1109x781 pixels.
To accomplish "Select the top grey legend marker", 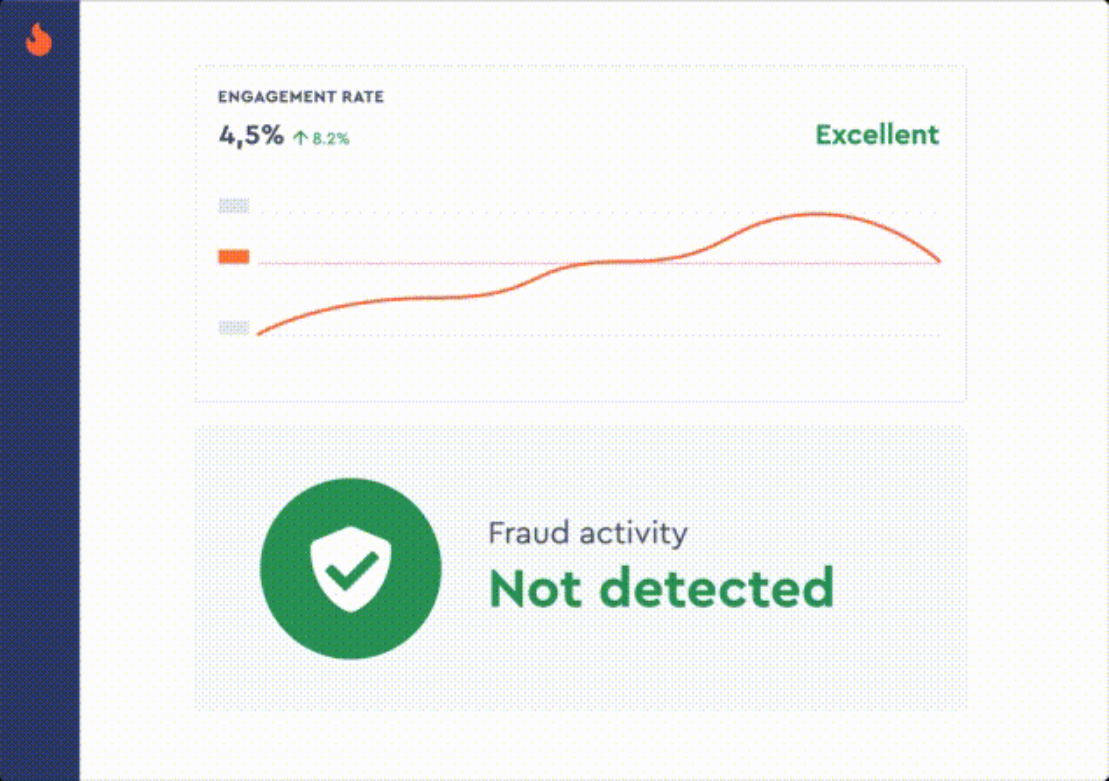I will pyautogui.click(x=234, y=206).
